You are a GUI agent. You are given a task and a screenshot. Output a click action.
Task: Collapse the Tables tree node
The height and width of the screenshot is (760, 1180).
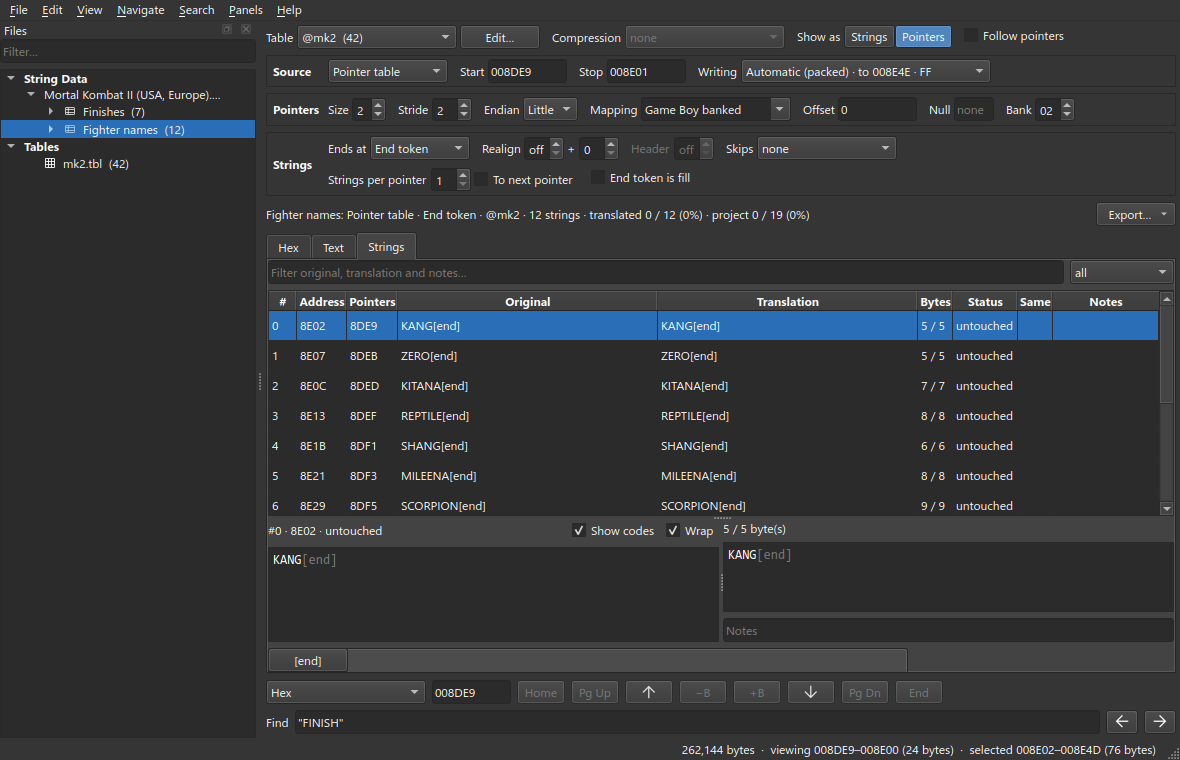point(11,147)
